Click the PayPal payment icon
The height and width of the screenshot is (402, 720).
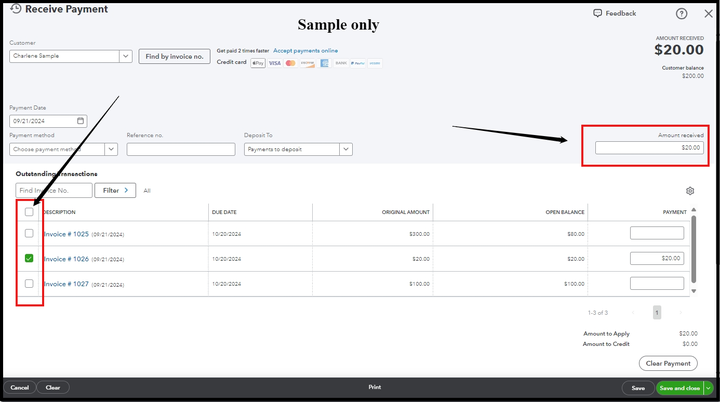(x=358, y=63)
